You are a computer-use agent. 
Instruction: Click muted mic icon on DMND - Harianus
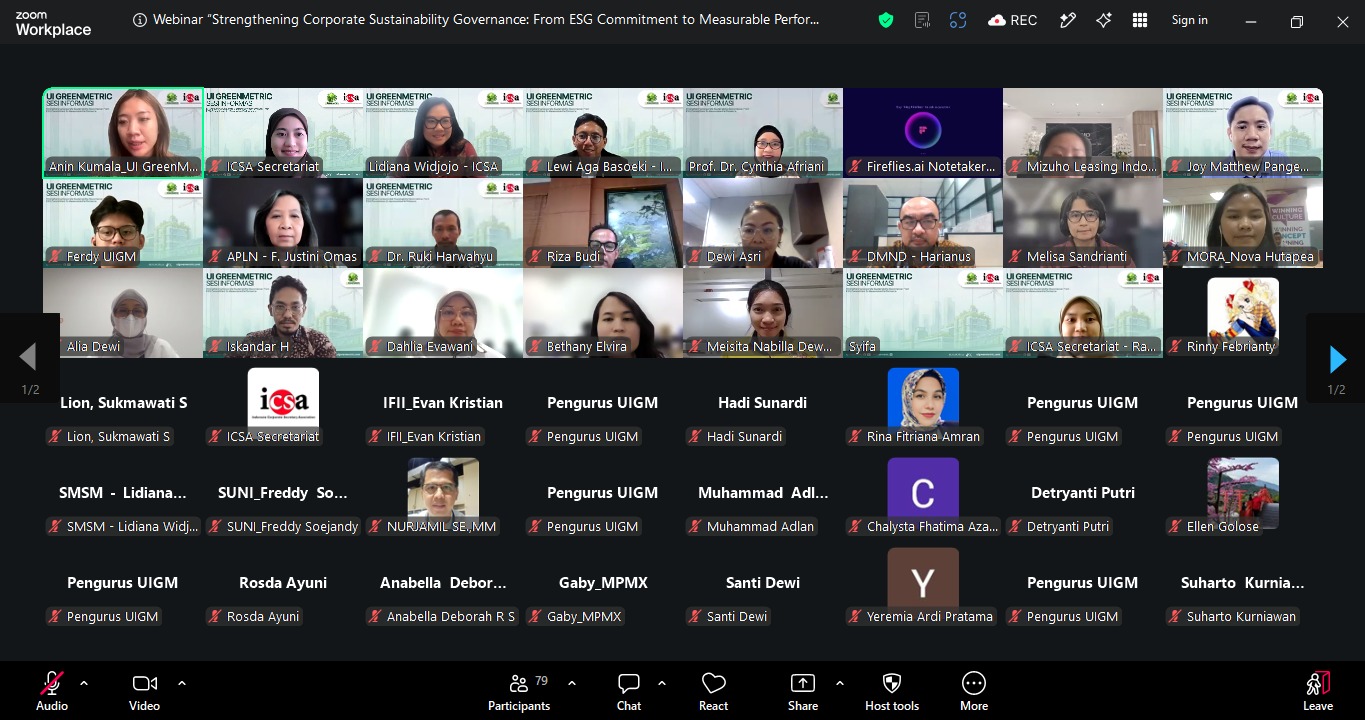click(x=854, y=257)
